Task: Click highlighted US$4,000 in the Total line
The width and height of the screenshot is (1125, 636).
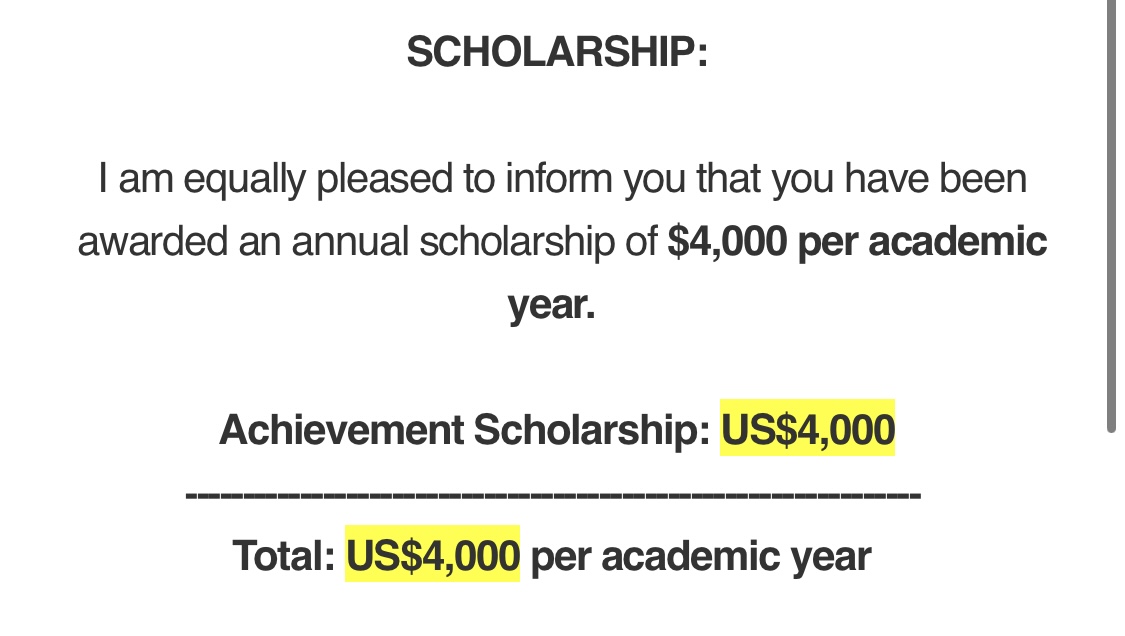Action: point(433,555)
